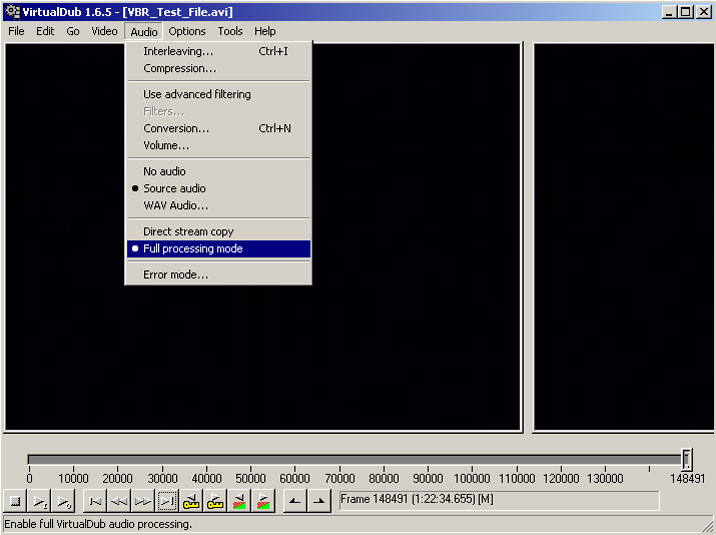Open the Help menu
This screenshot has width=716, height=535.
pos(265,31)
